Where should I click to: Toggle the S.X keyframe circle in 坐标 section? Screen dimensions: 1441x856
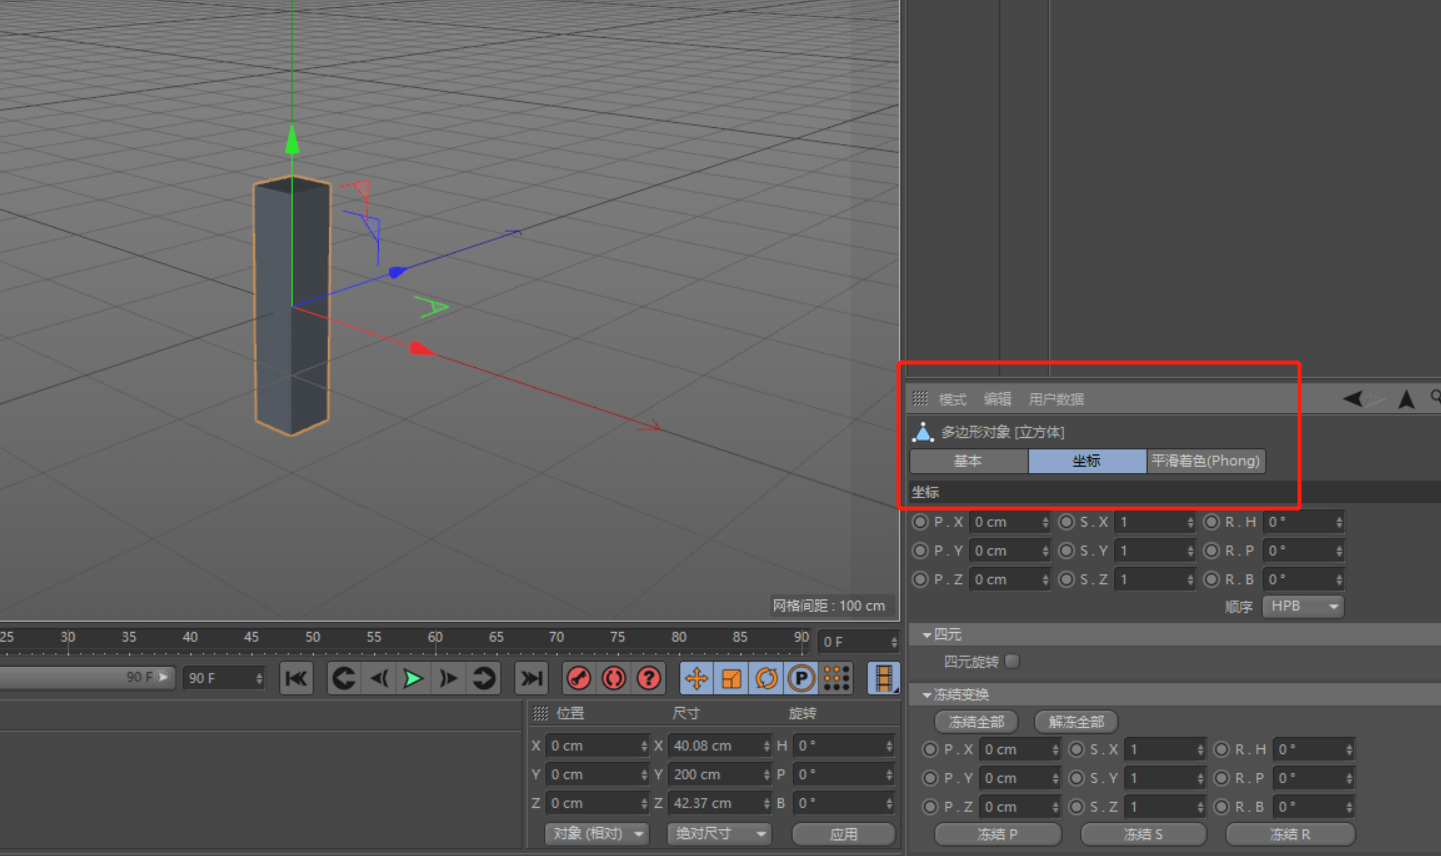1066,522
